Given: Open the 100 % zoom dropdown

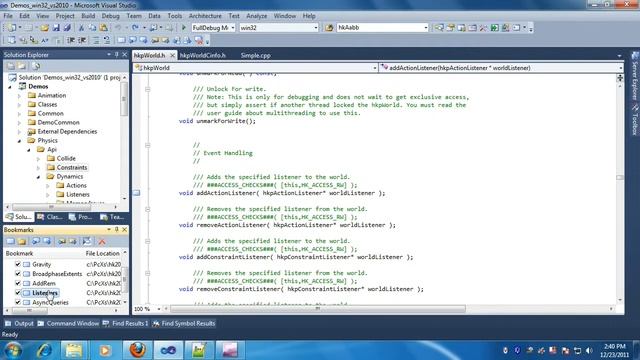Looking at the screenshot, I should 159,309.
